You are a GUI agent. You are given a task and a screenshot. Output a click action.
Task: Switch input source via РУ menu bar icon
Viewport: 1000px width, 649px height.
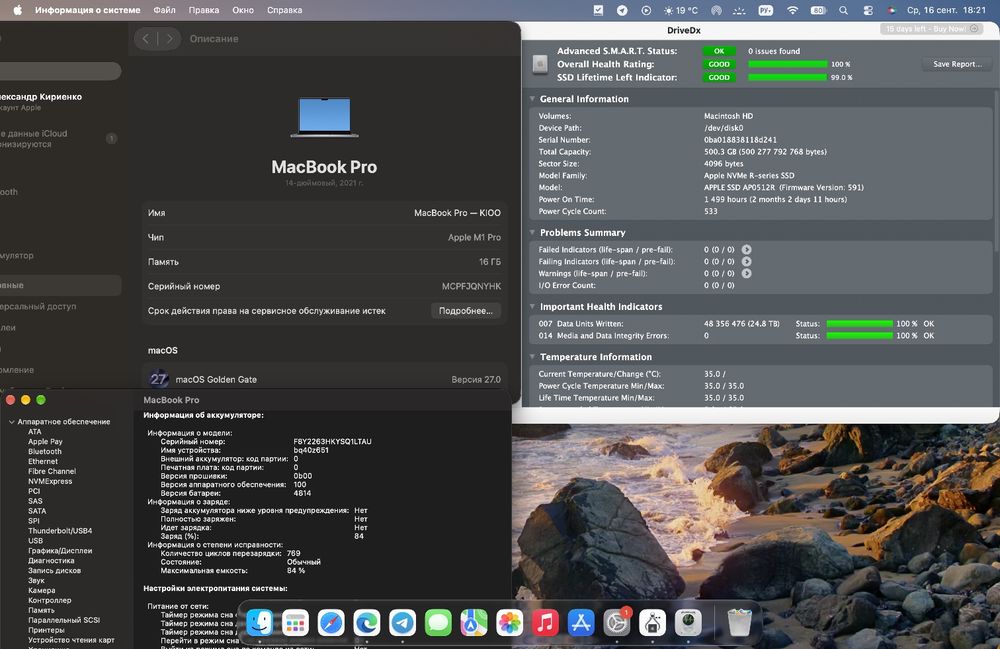pos(766,10)
